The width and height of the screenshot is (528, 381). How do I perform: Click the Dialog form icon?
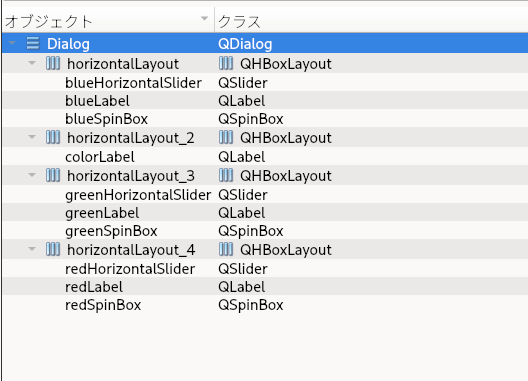(33, 43)
